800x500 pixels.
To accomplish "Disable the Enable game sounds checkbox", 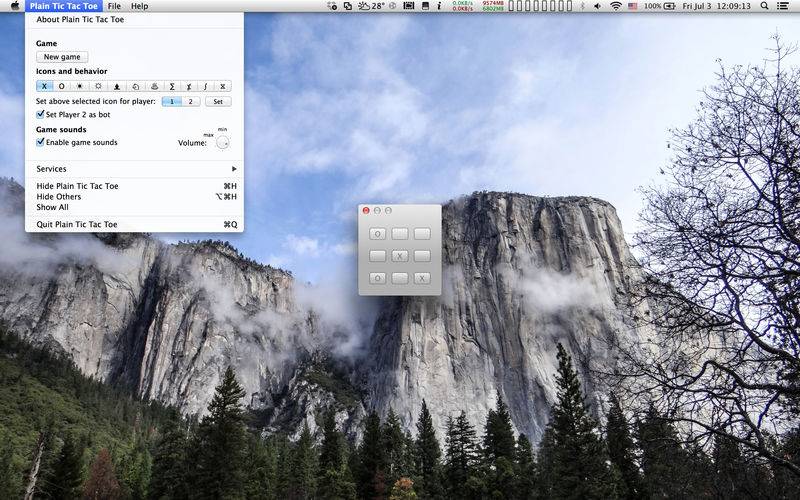I will click(41, 142).
